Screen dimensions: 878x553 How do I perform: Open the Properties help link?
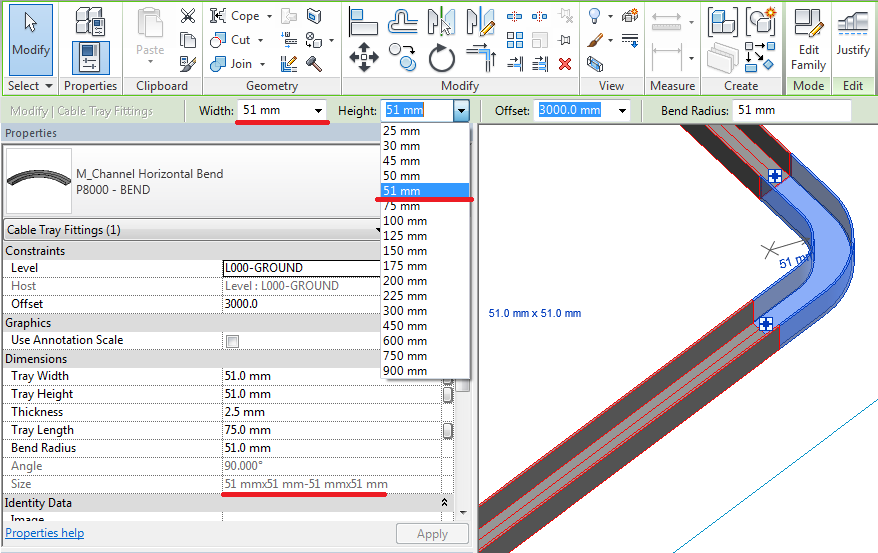click(45, 533)
